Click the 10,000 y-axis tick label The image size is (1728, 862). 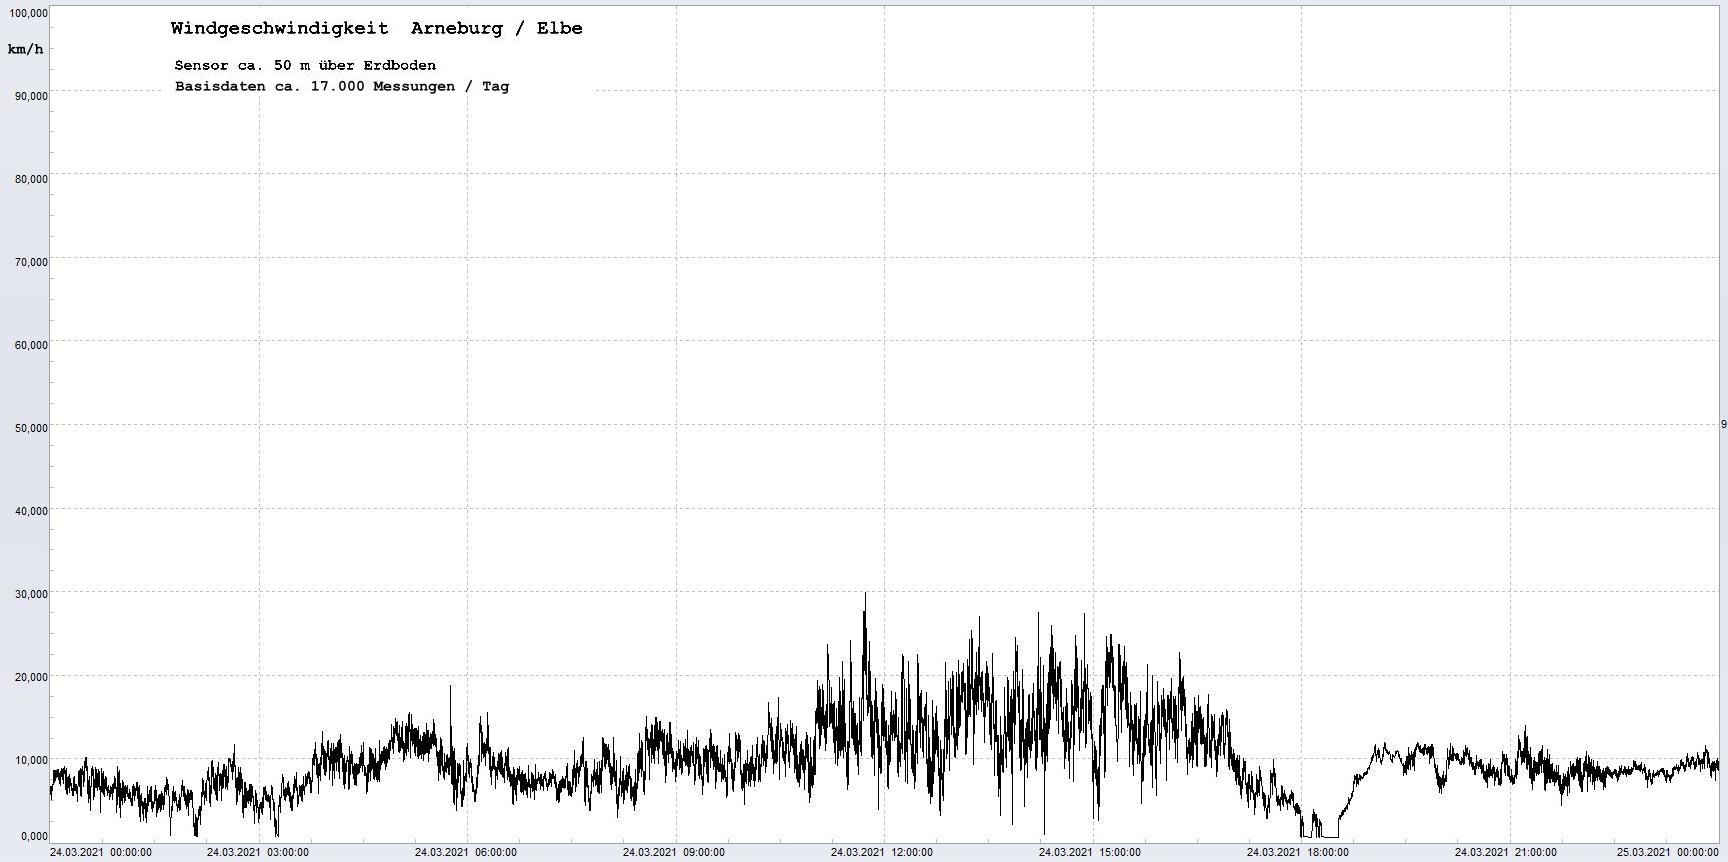tap(29, 760)
